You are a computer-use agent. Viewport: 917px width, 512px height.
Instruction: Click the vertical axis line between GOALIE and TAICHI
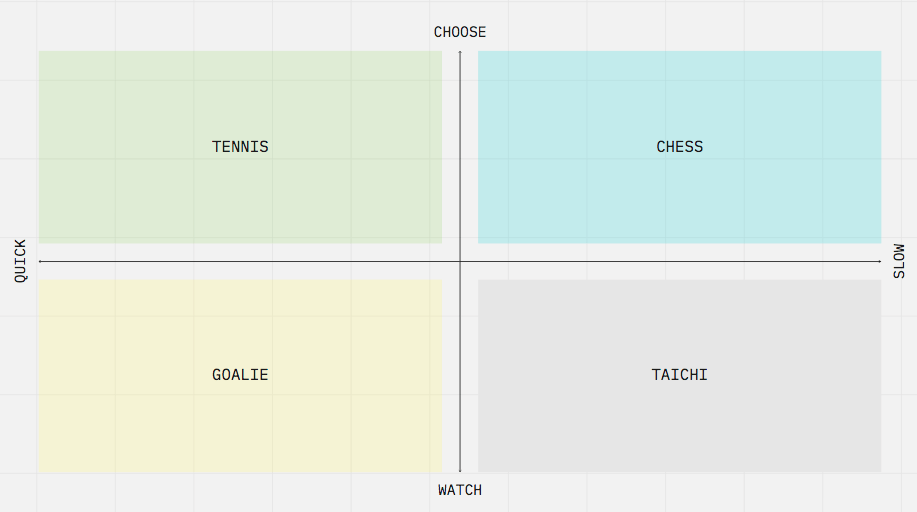(x=460, y=375)
